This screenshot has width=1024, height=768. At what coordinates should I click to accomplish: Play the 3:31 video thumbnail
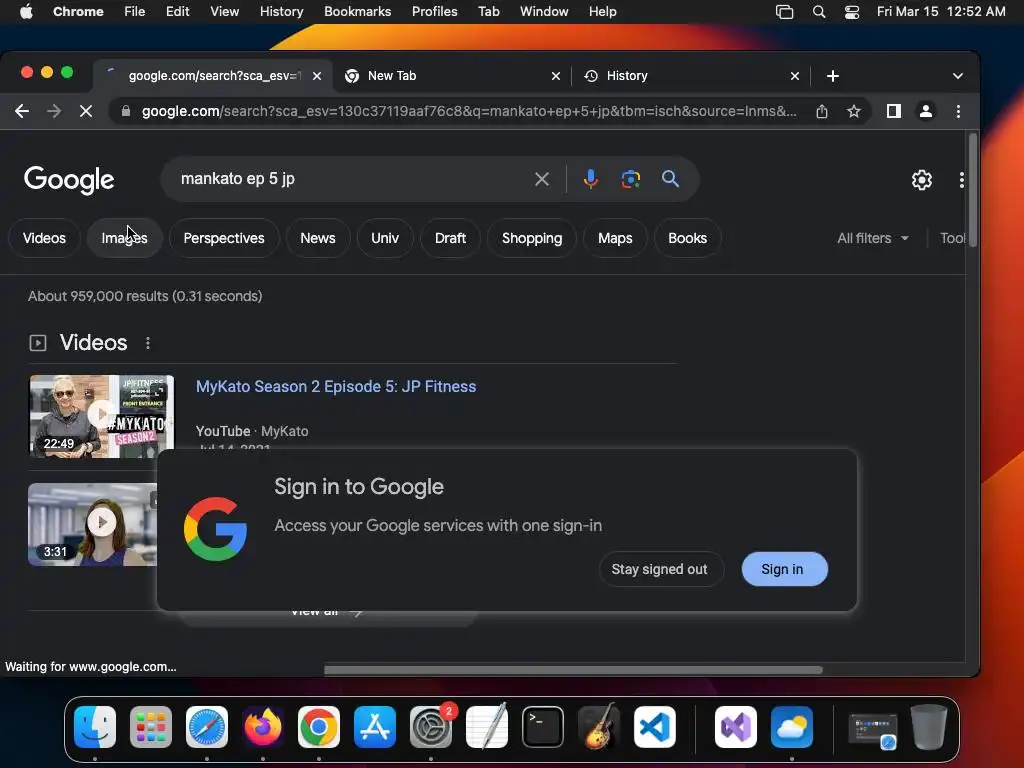click(x=92, y=524)
